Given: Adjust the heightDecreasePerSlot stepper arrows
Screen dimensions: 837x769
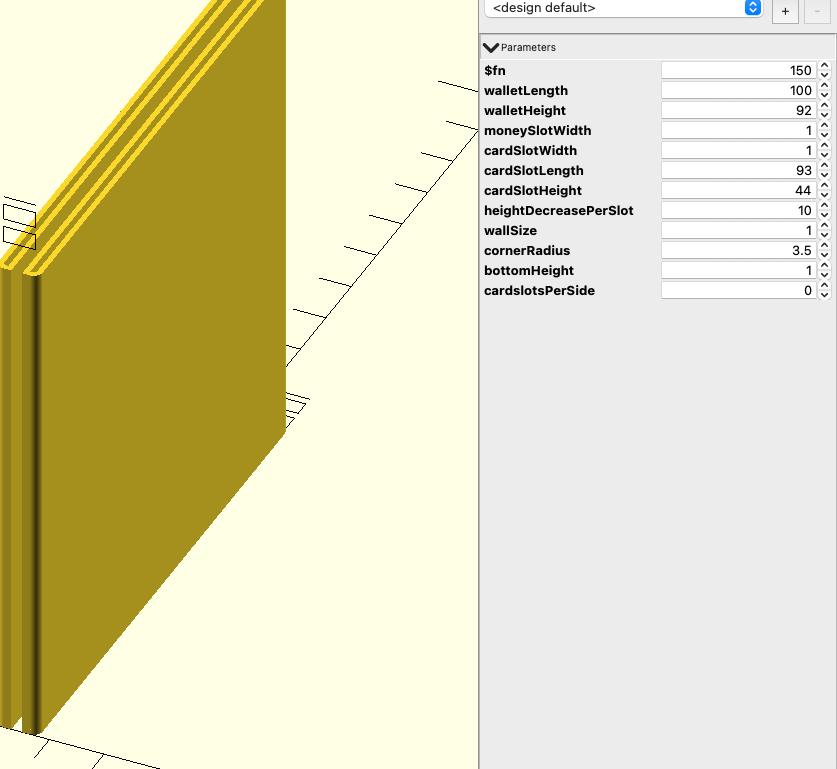Looking at the screenshot, I should tap(825, 210).
